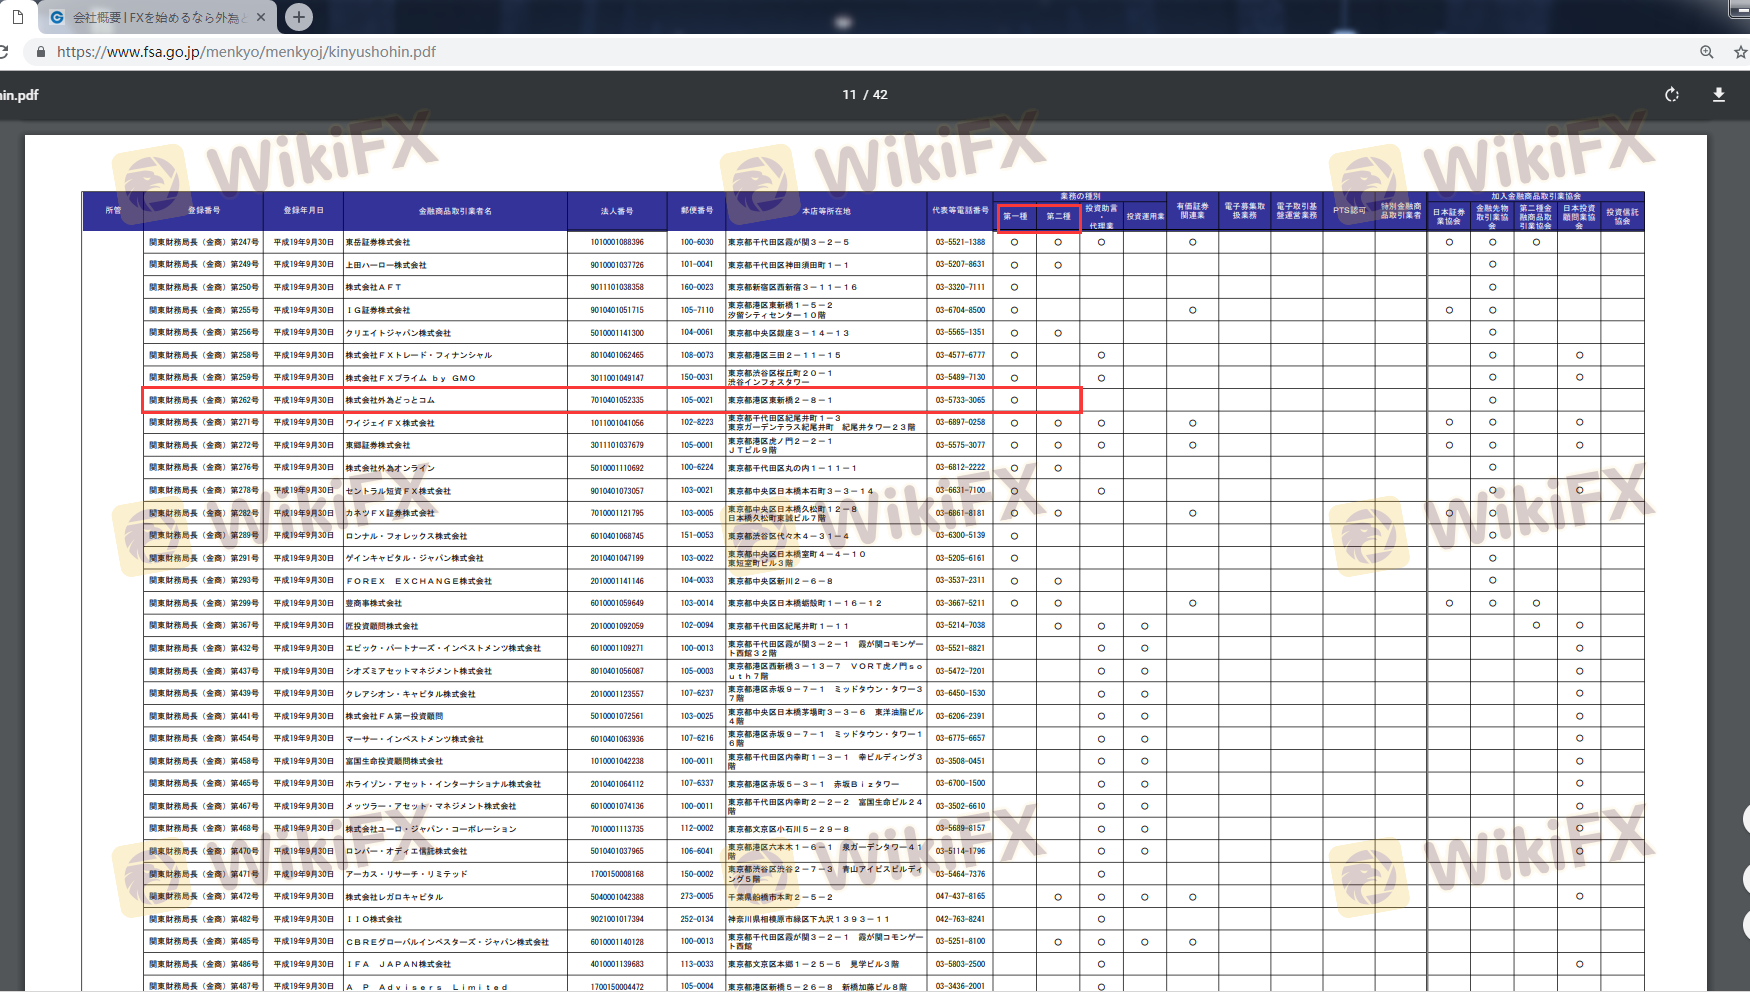Click phone number 03-5733-3065
Viewport: 1750px width, 996px height.
pyautogui.click(x=960, y=401)
